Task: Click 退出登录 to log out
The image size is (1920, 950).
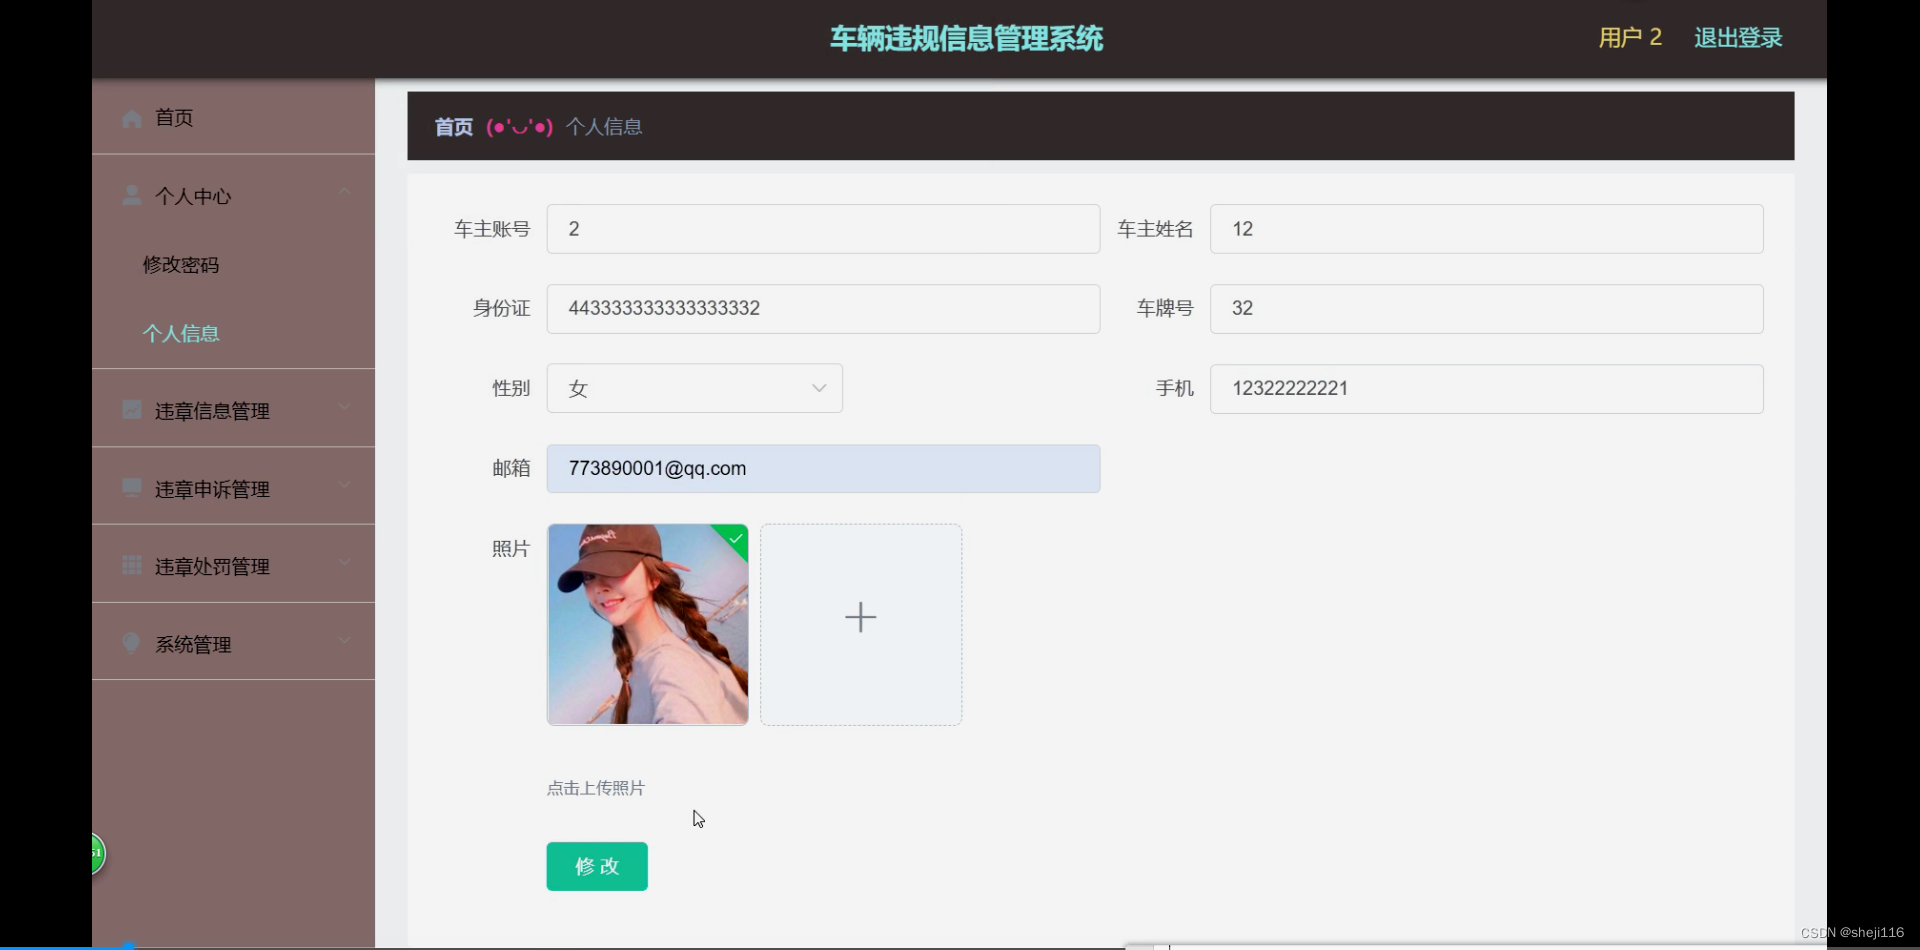Action: [1737, 38]
